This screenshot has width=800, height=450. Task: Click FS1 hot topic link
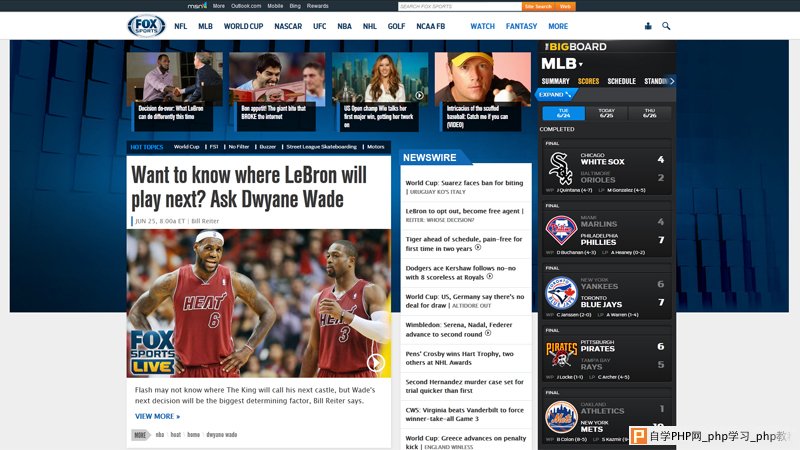[x=214, y=146]
